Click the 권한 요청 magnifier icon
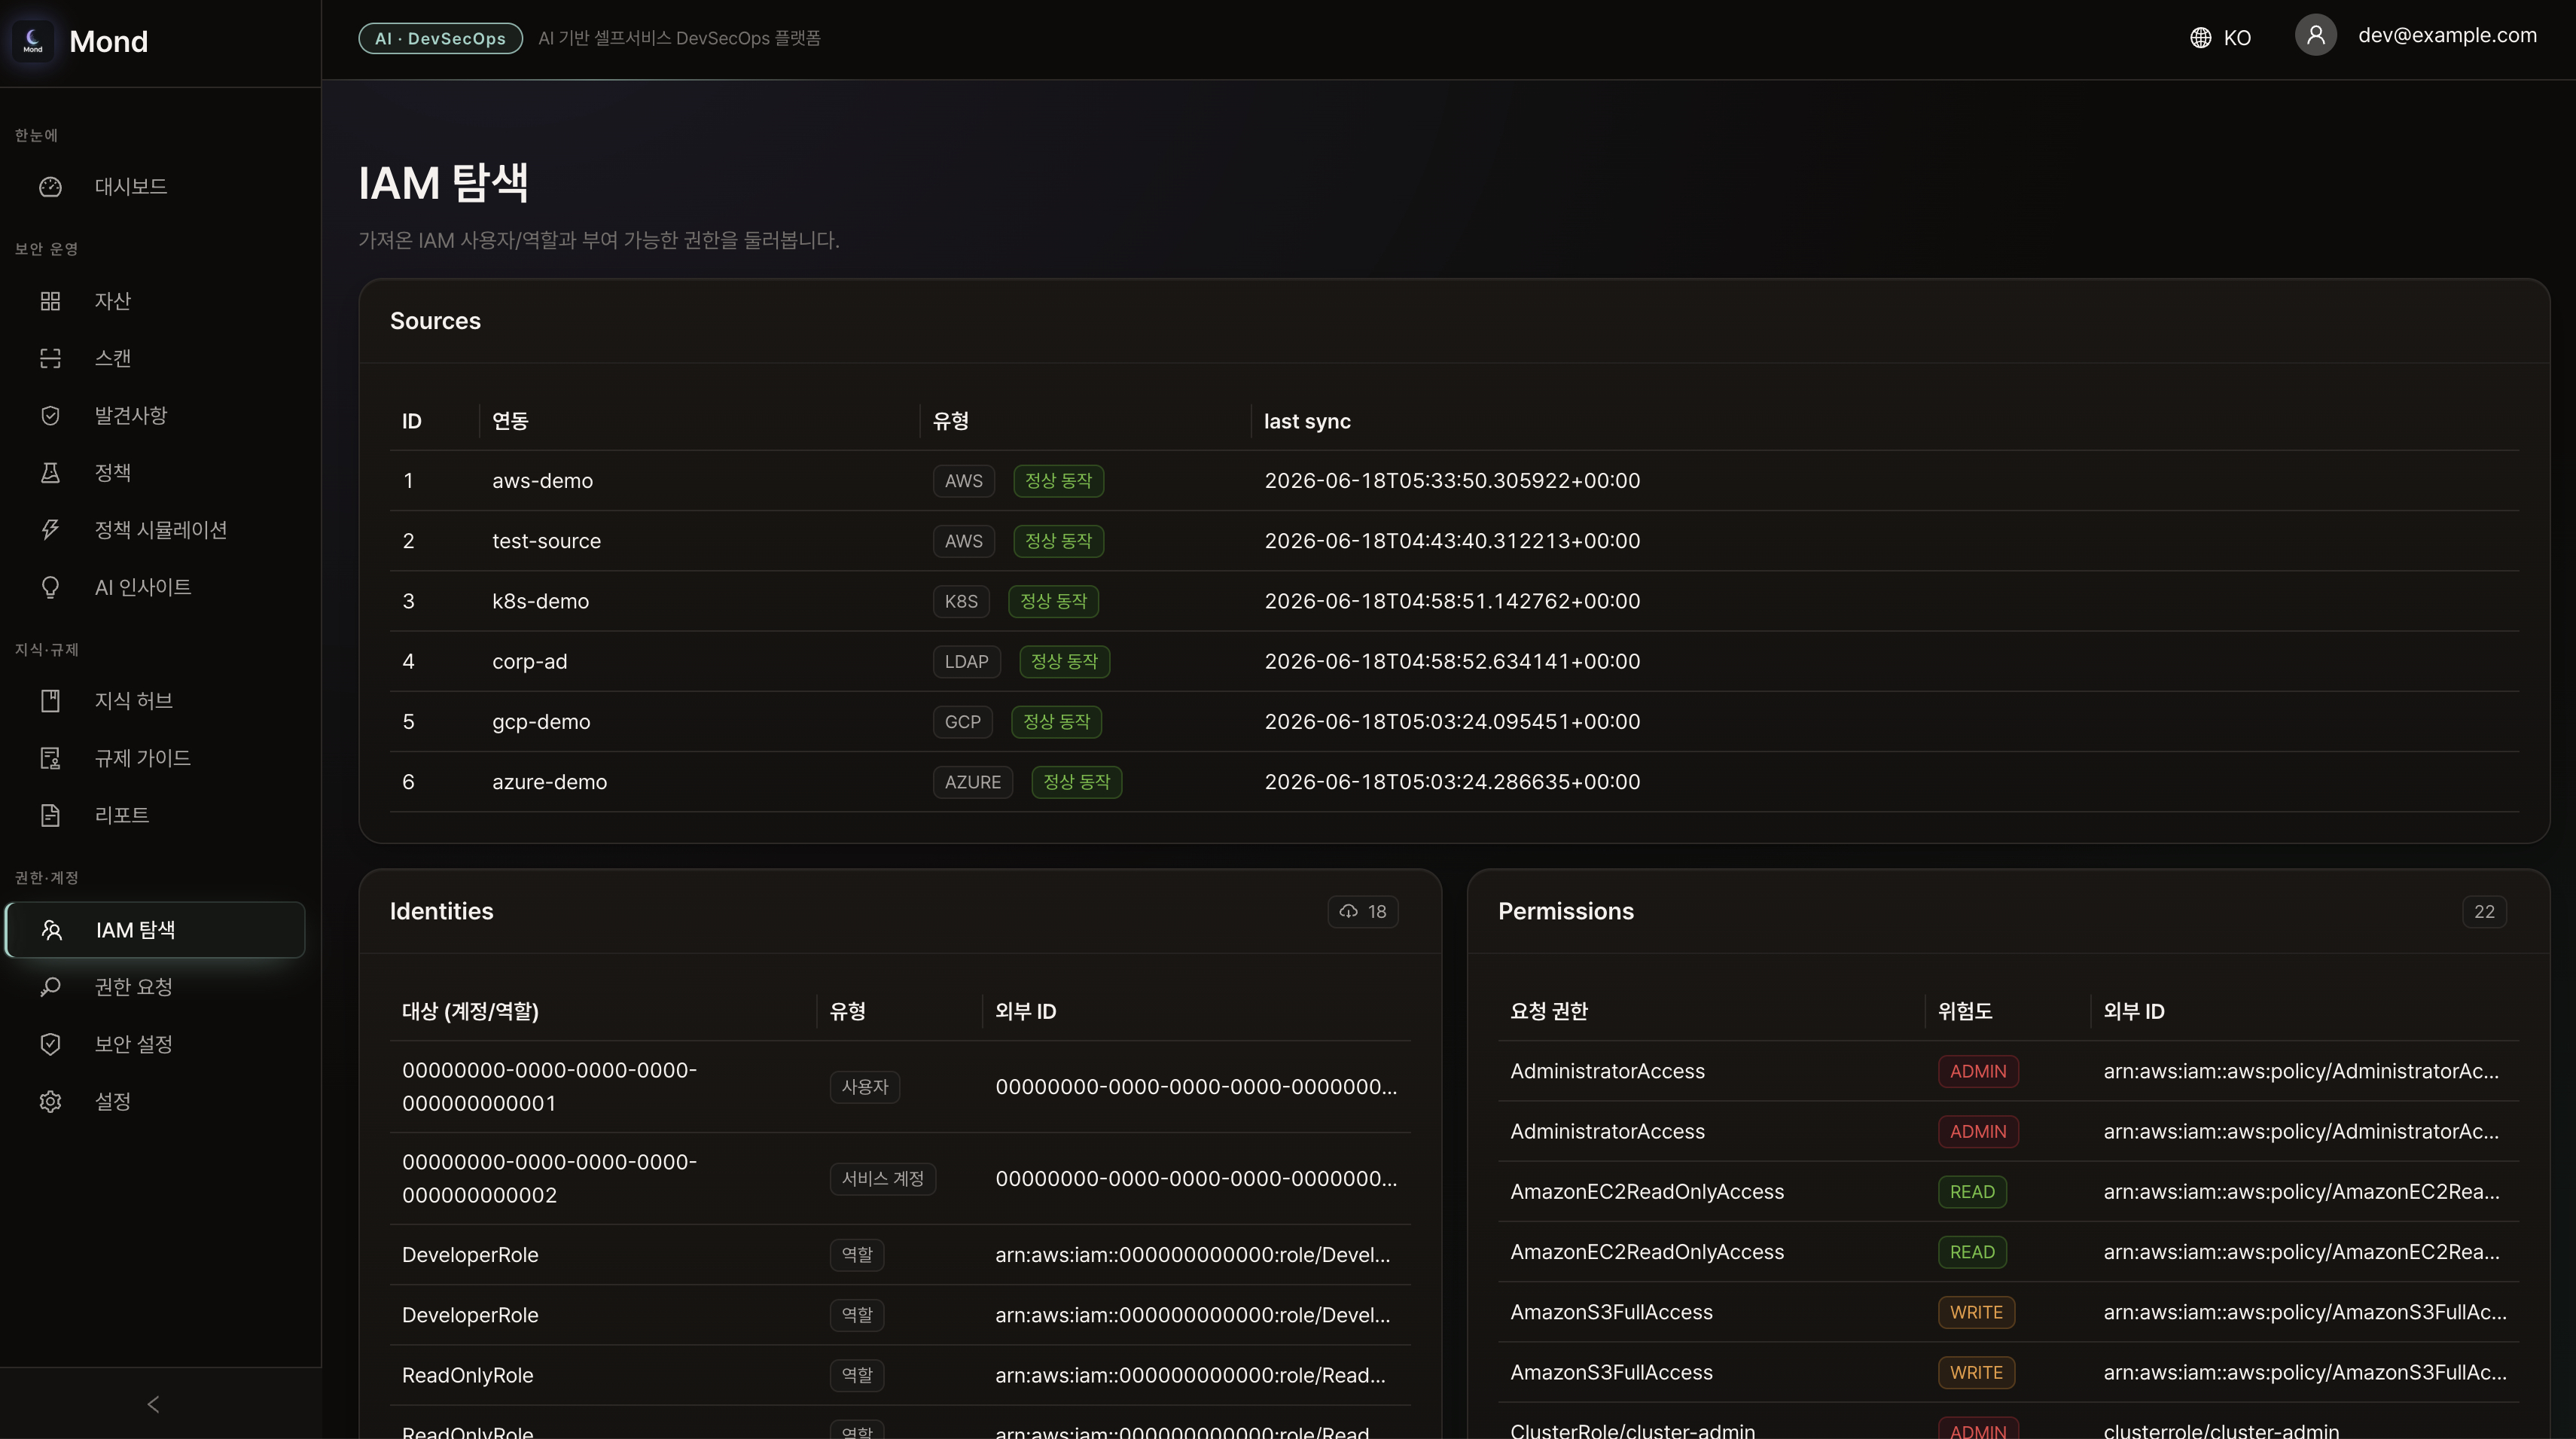This screenshot has width=2576, height=1439. 50,987
